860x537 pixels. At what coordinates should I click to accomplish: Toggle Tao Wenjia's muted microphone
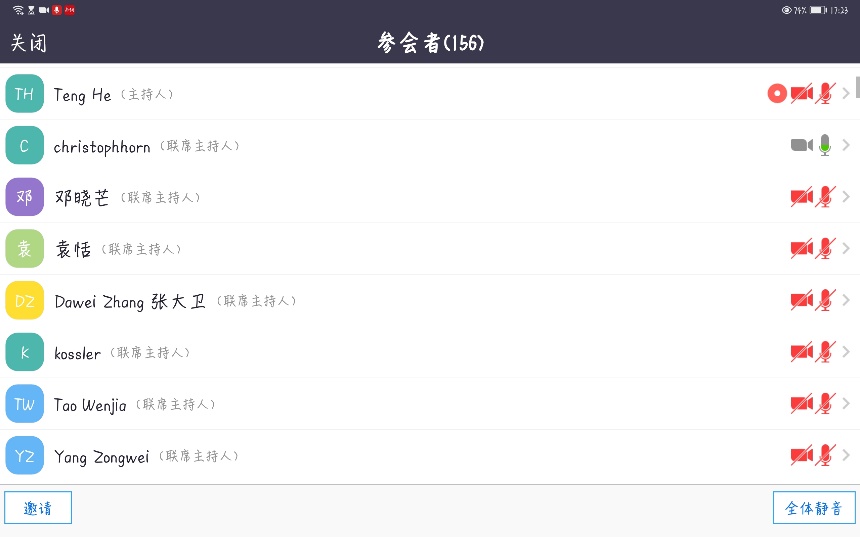[825, 404]
